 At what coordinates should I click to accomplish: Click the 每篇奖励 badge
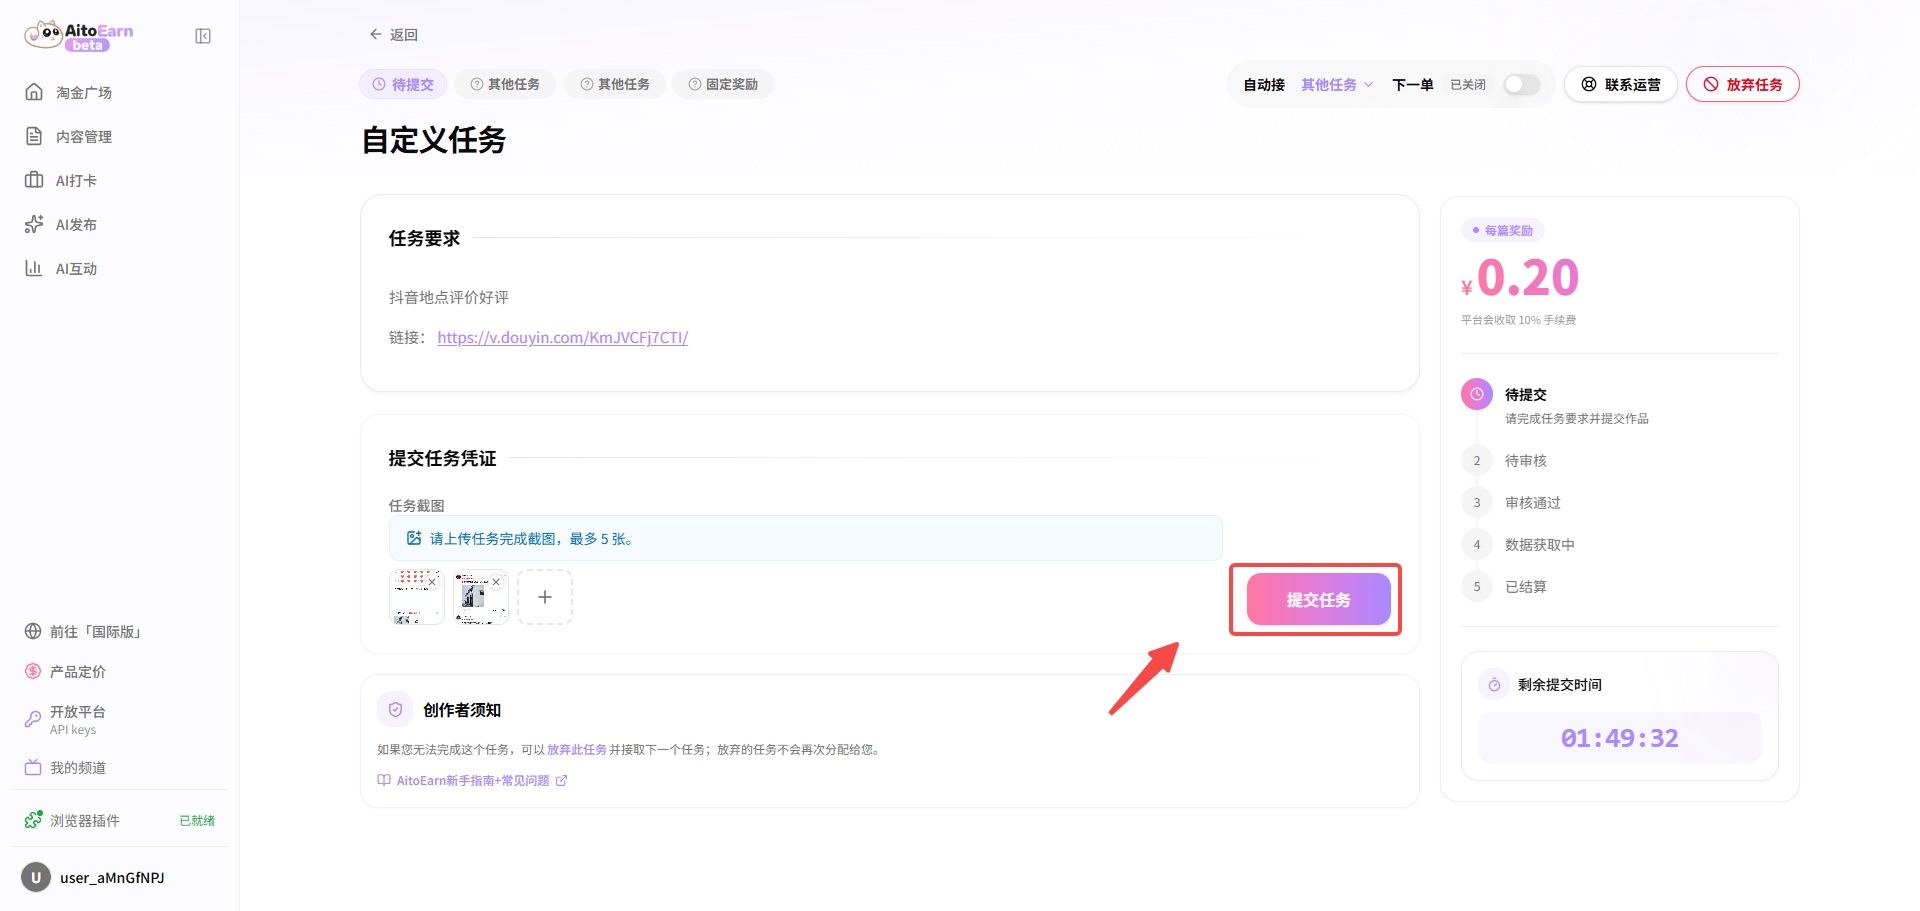pos(1503,231)
